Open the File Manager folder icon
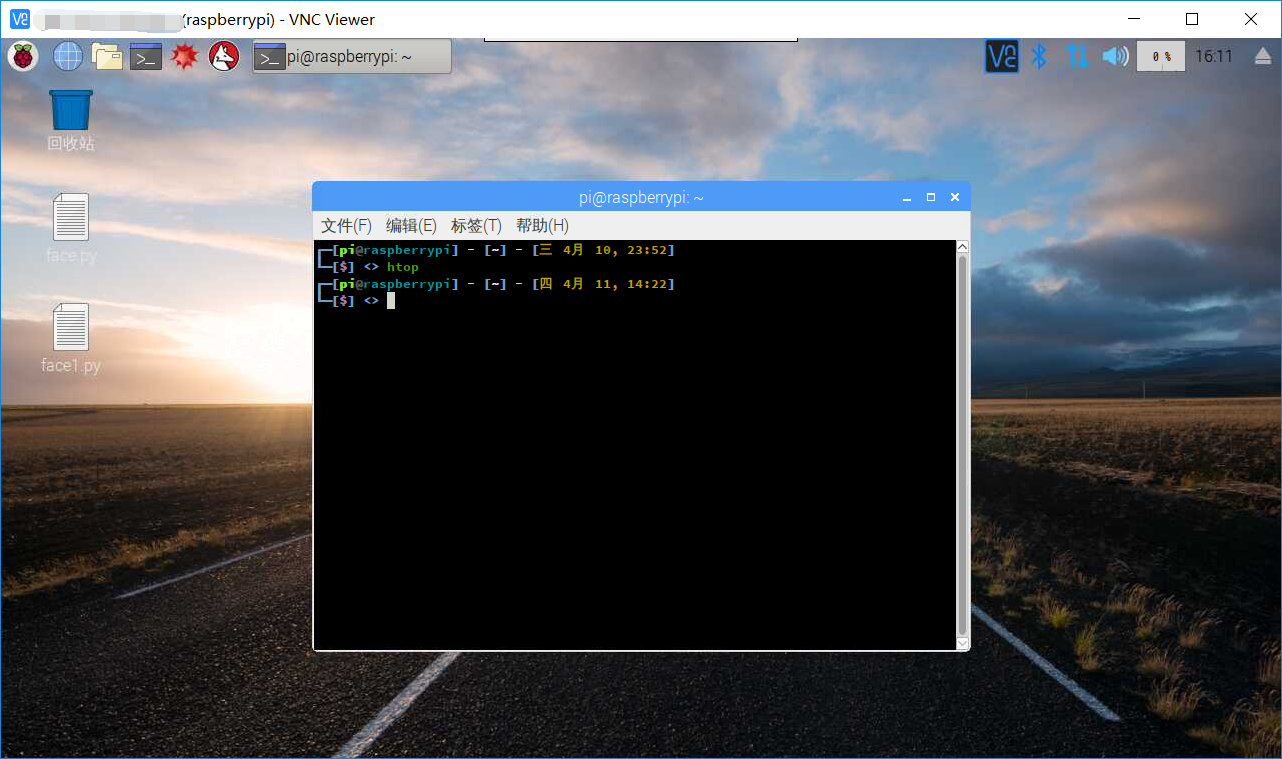Image resolution: width=1282 pixels, height=759 pixels. point(107,57)
